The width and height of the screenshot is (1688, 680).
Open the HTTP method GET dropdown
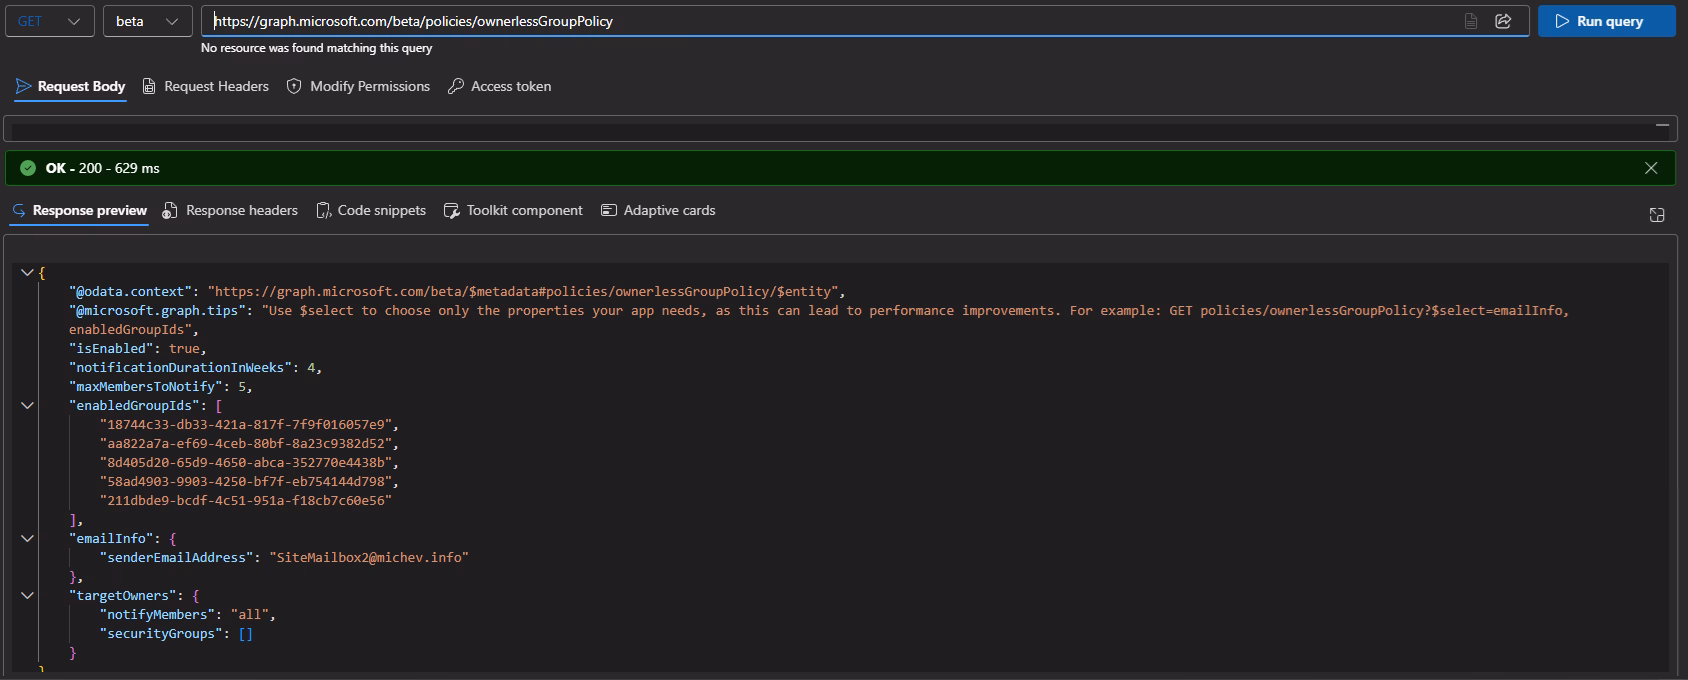(50, 21)
